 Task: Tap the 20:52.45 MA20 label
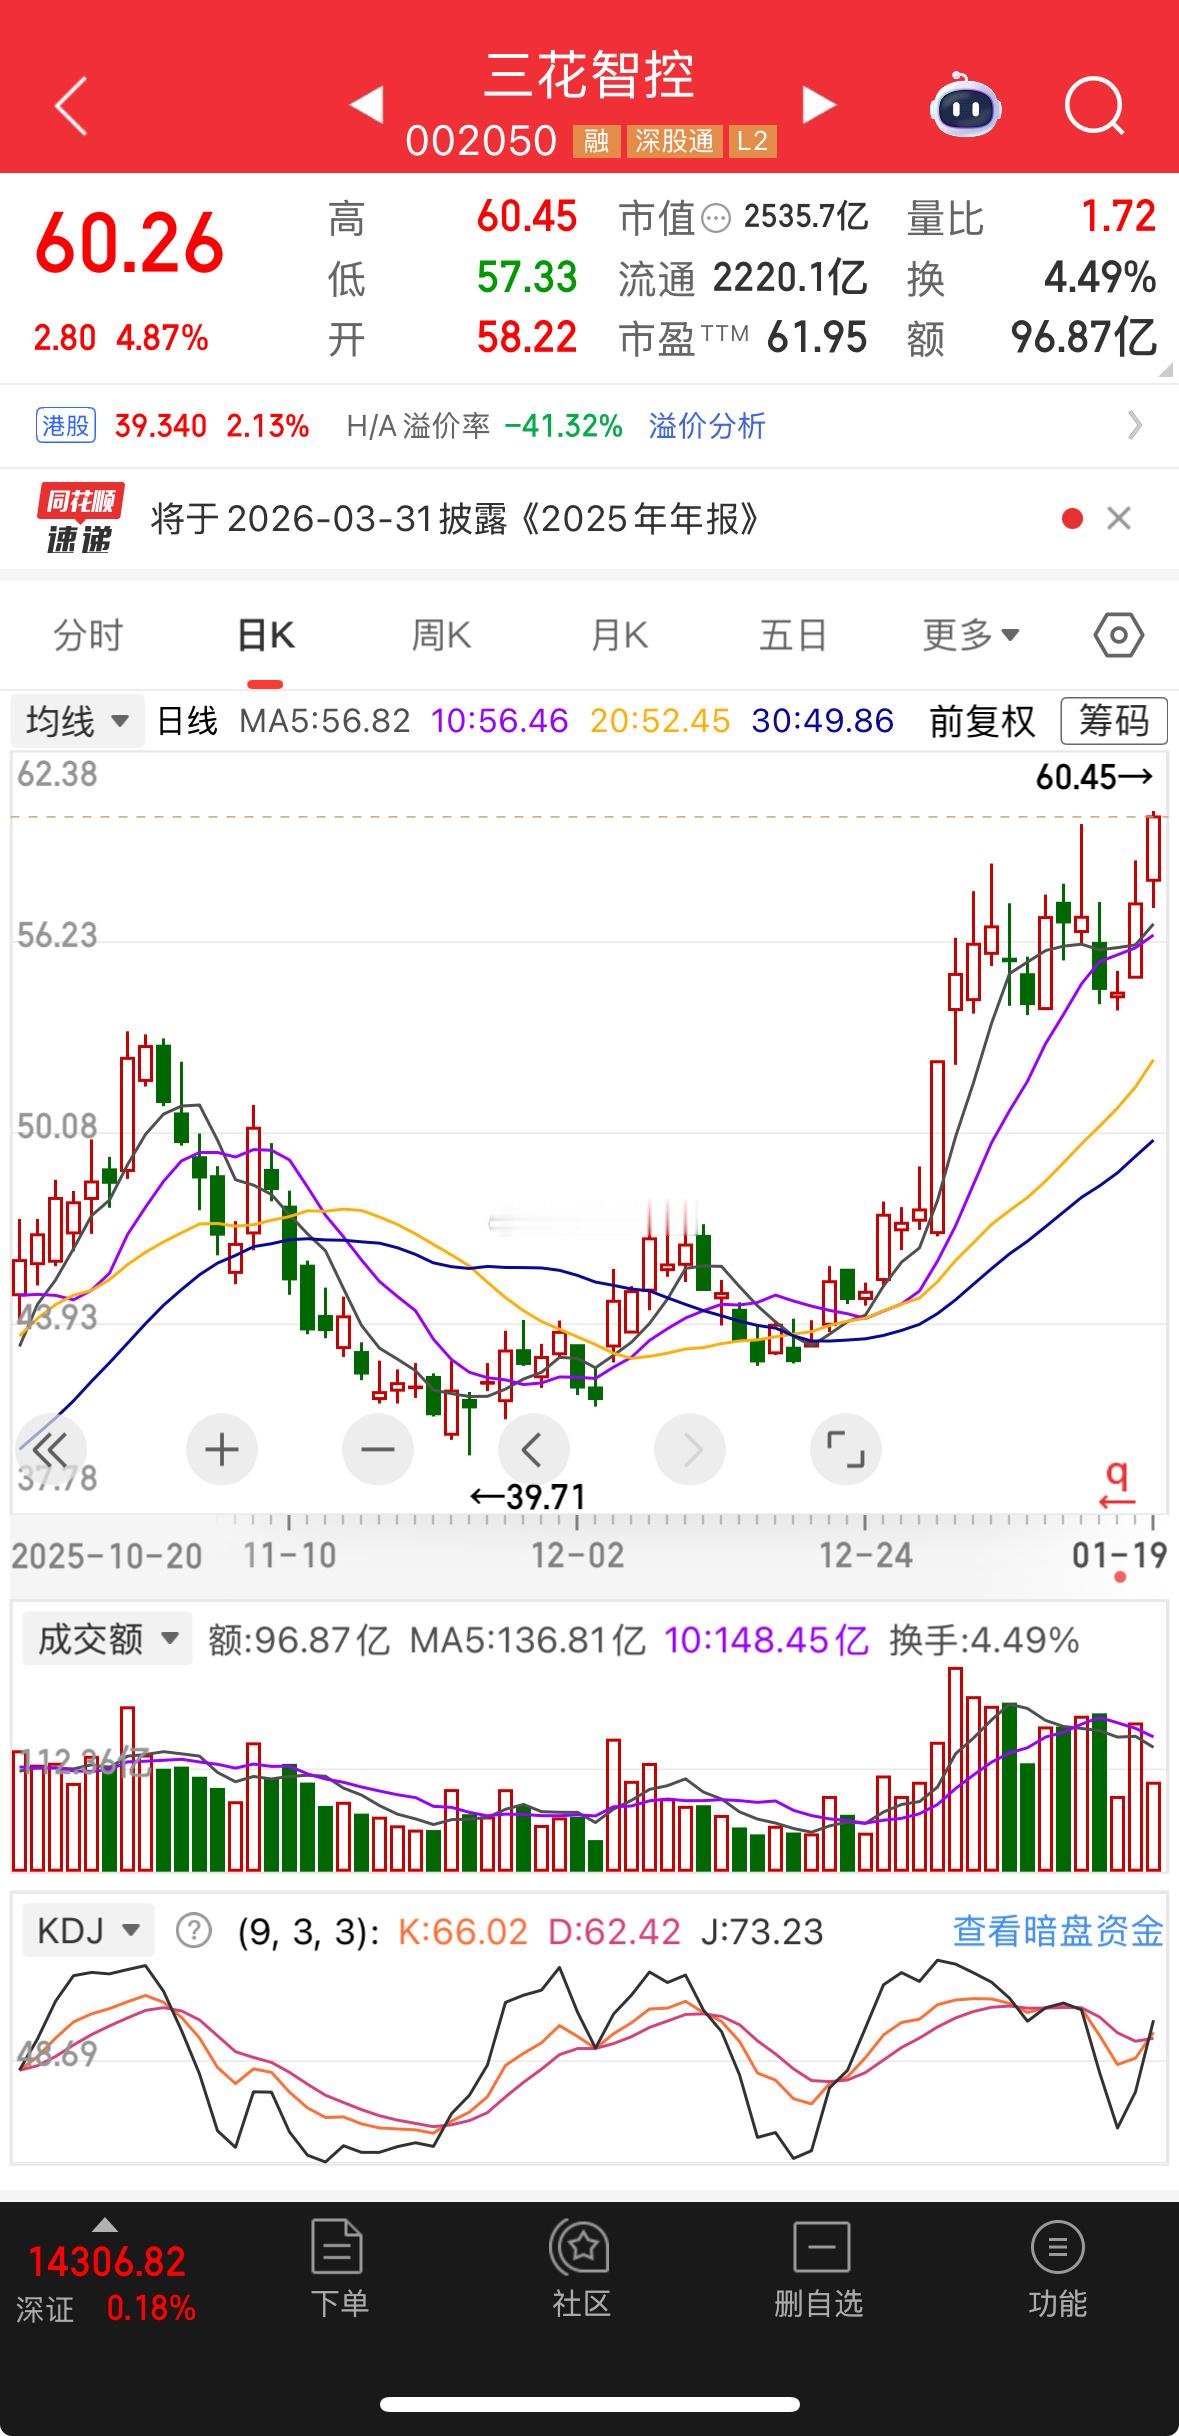(660, 721)
